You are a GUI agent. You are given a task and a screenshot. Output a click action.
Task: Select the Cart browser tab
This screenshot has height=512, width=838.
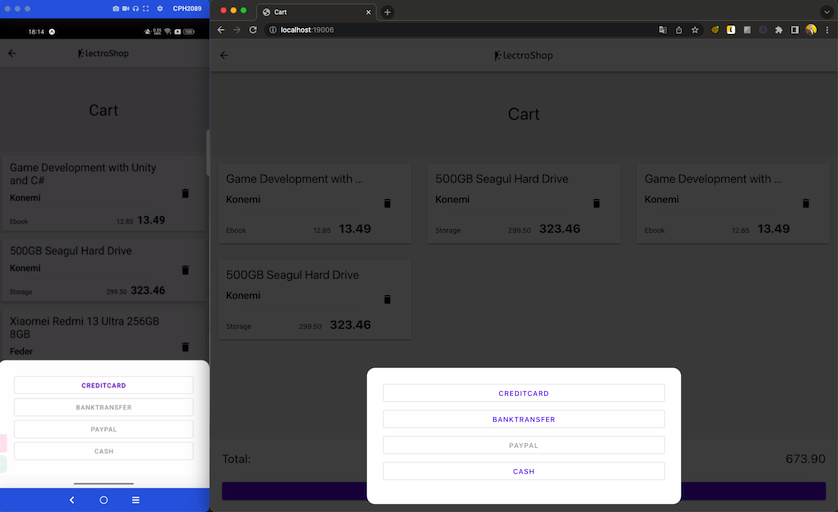[x=316, y=12]
